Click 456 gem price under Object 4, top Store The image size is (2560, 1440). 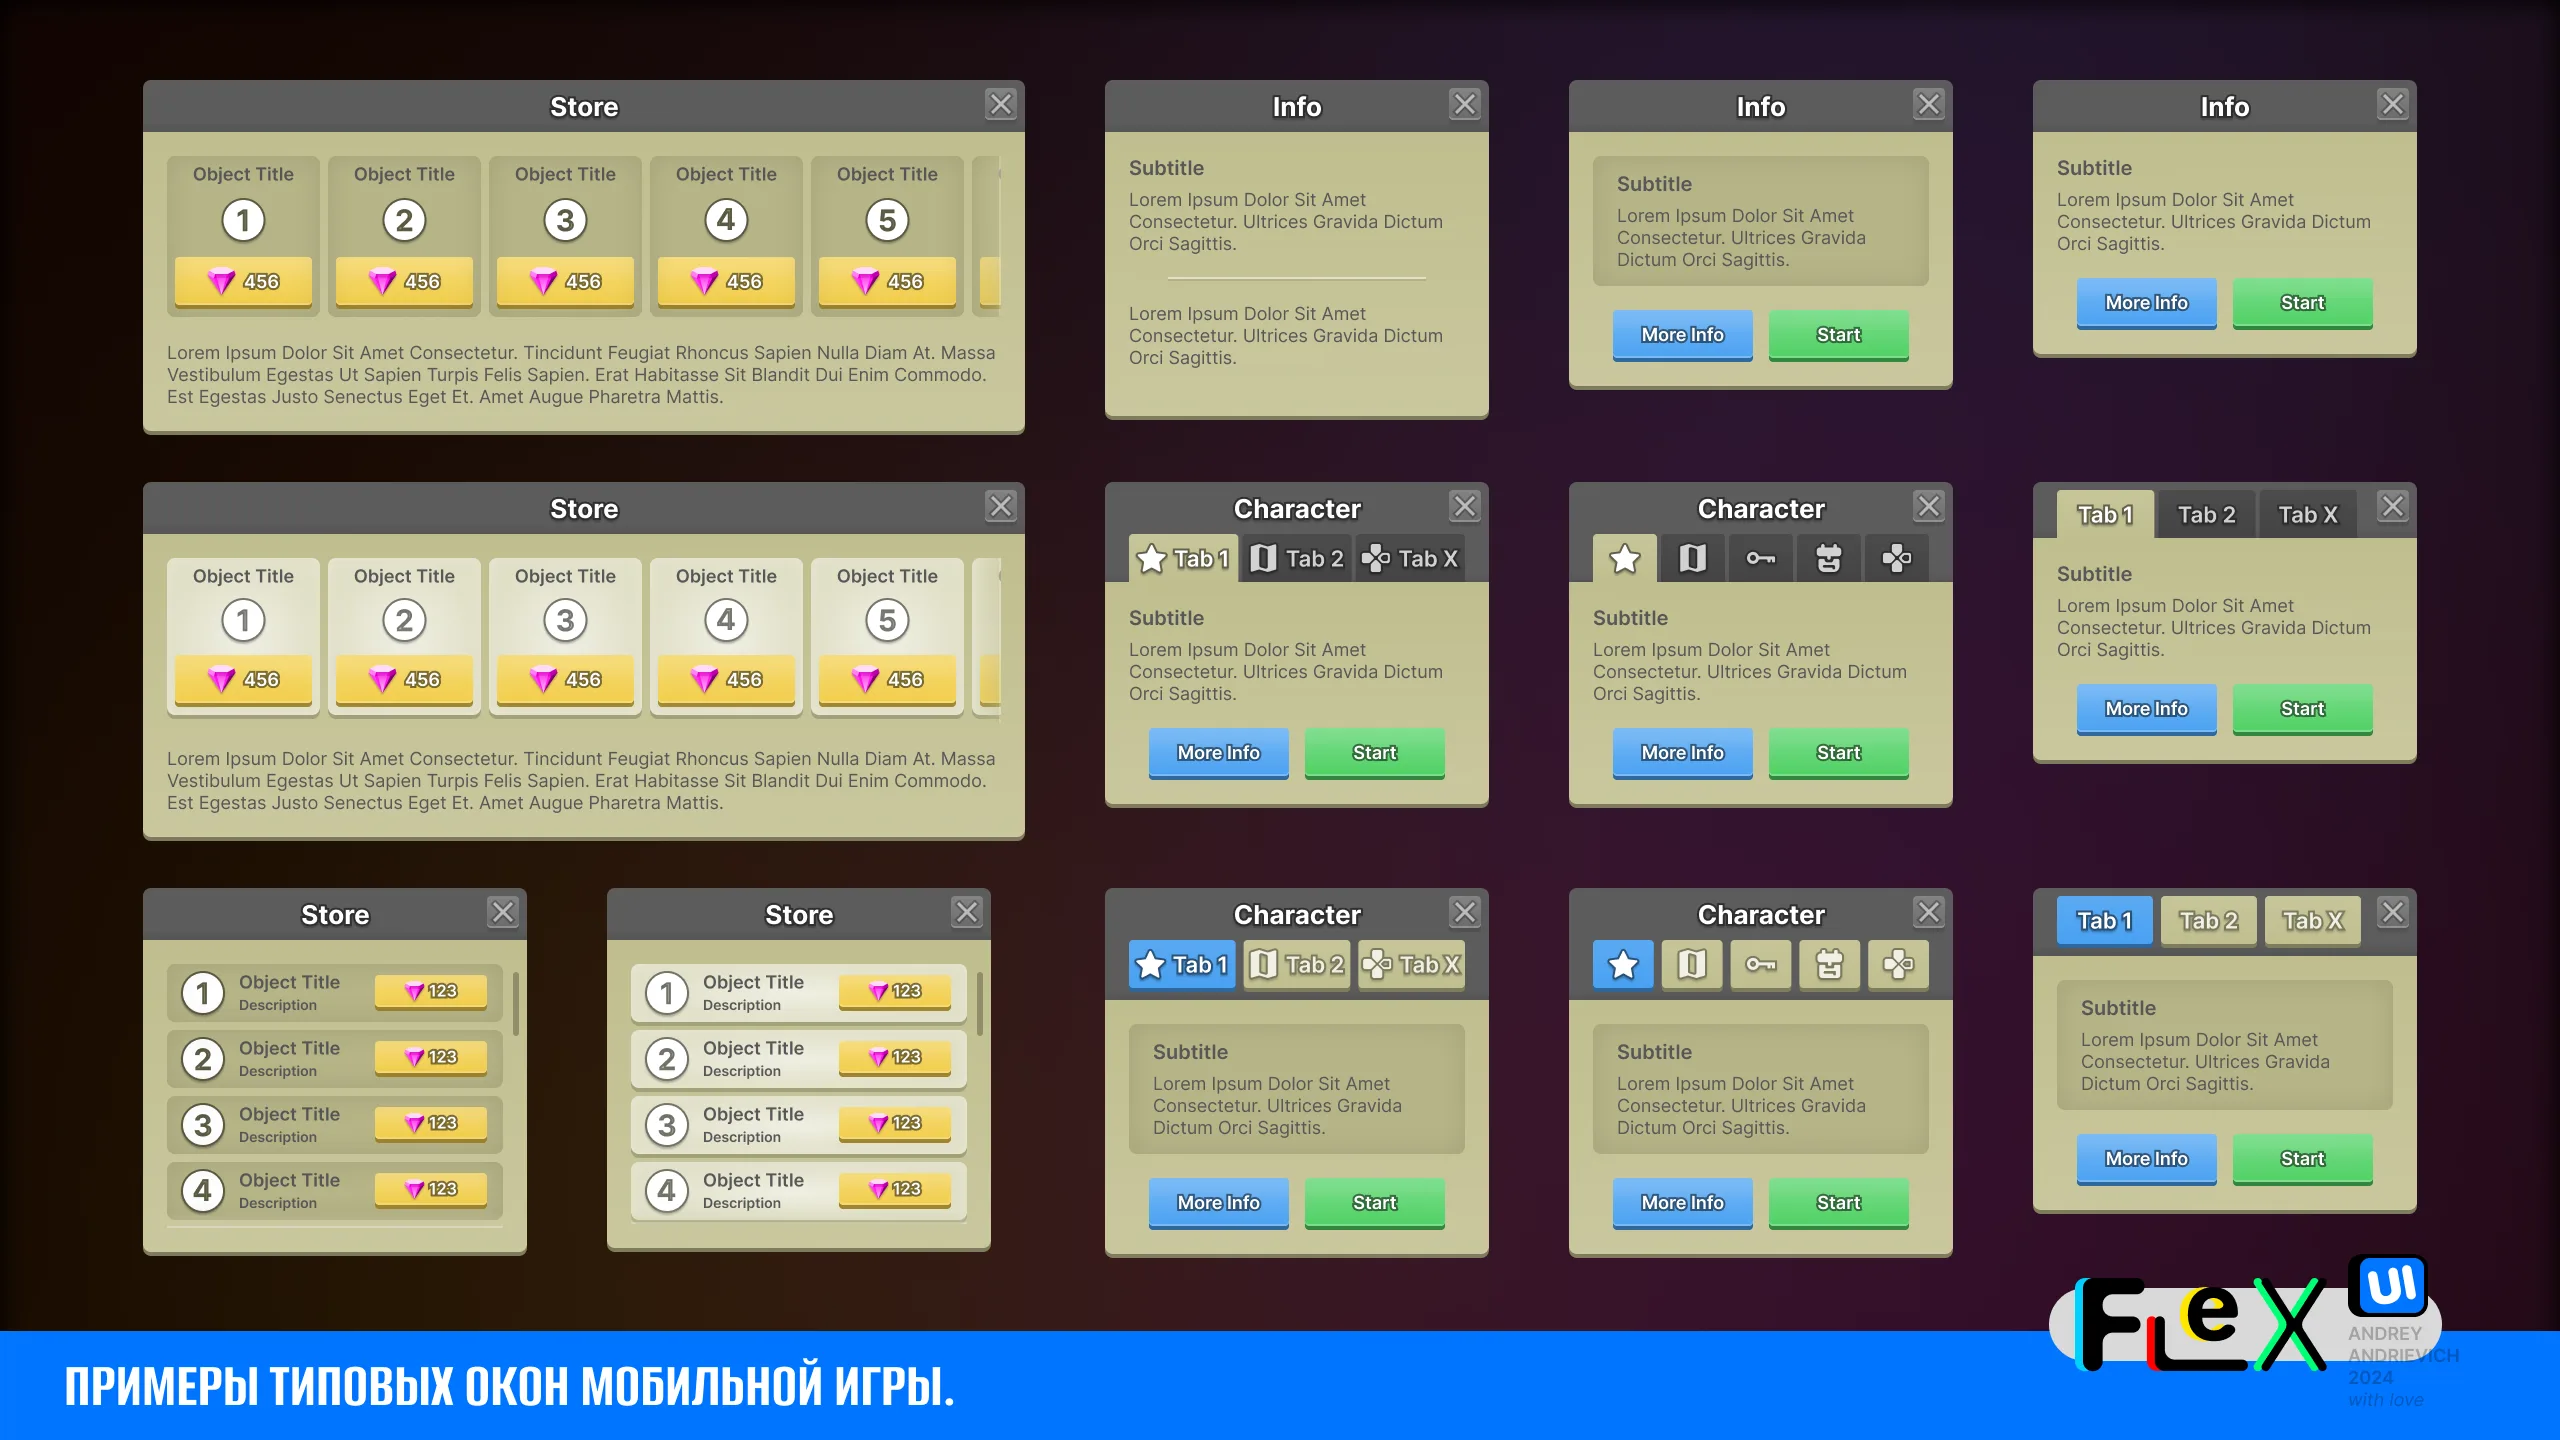(x=726, y=282)
